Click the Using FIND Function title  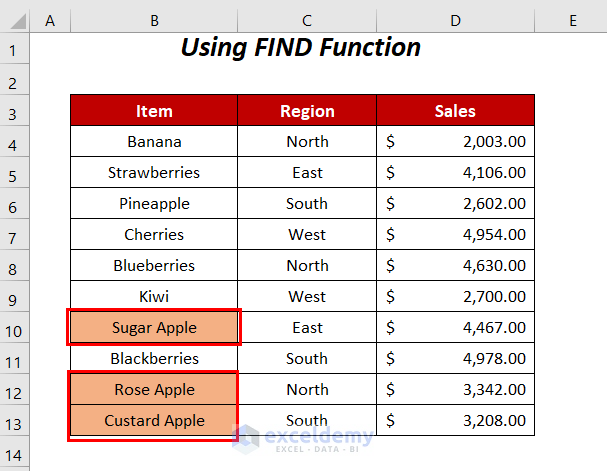(x=300, y=47)
